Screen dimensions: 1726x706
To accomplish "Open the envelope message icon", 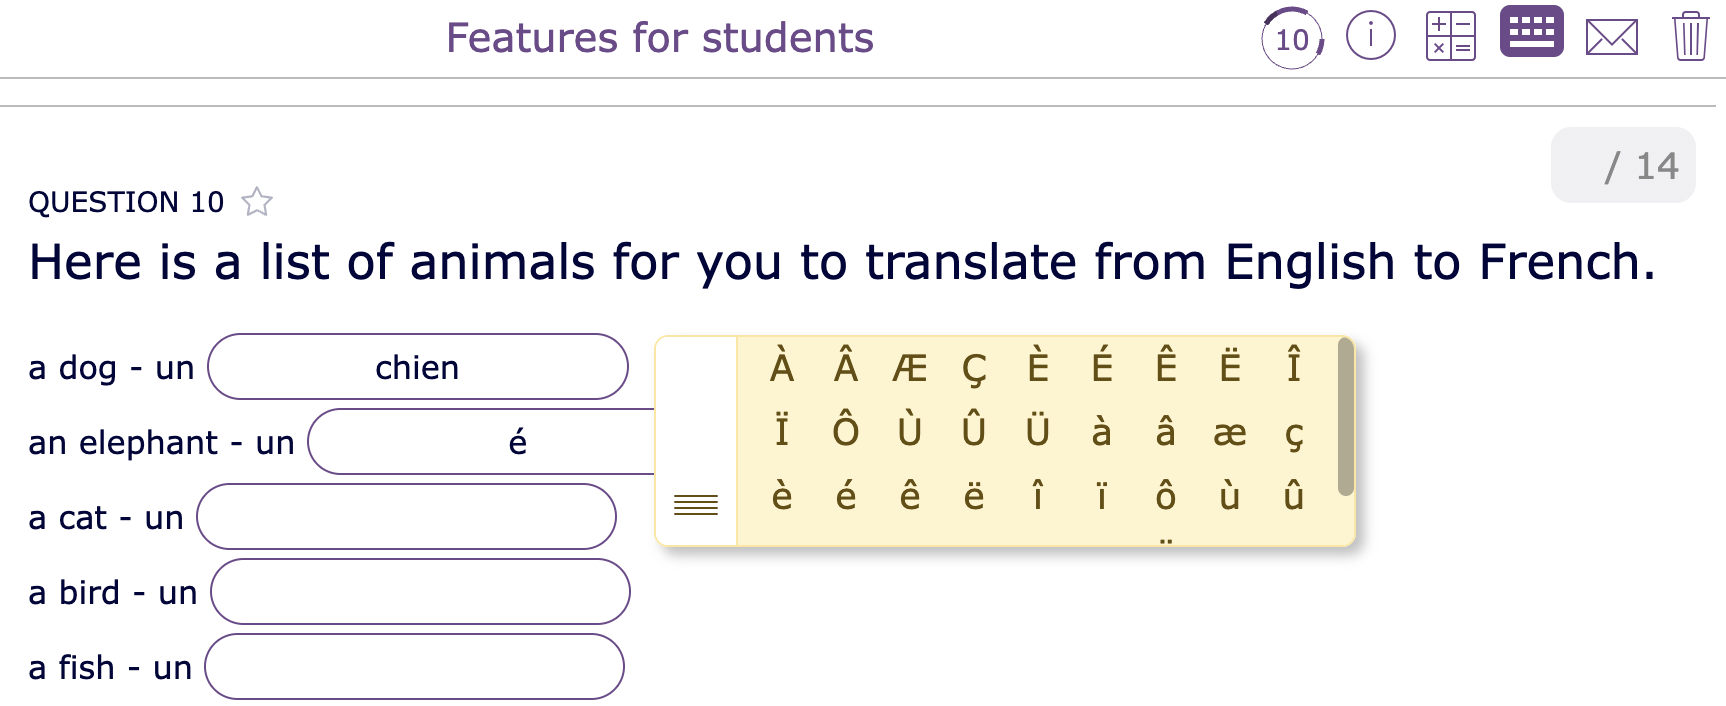I will [1612, 37].
